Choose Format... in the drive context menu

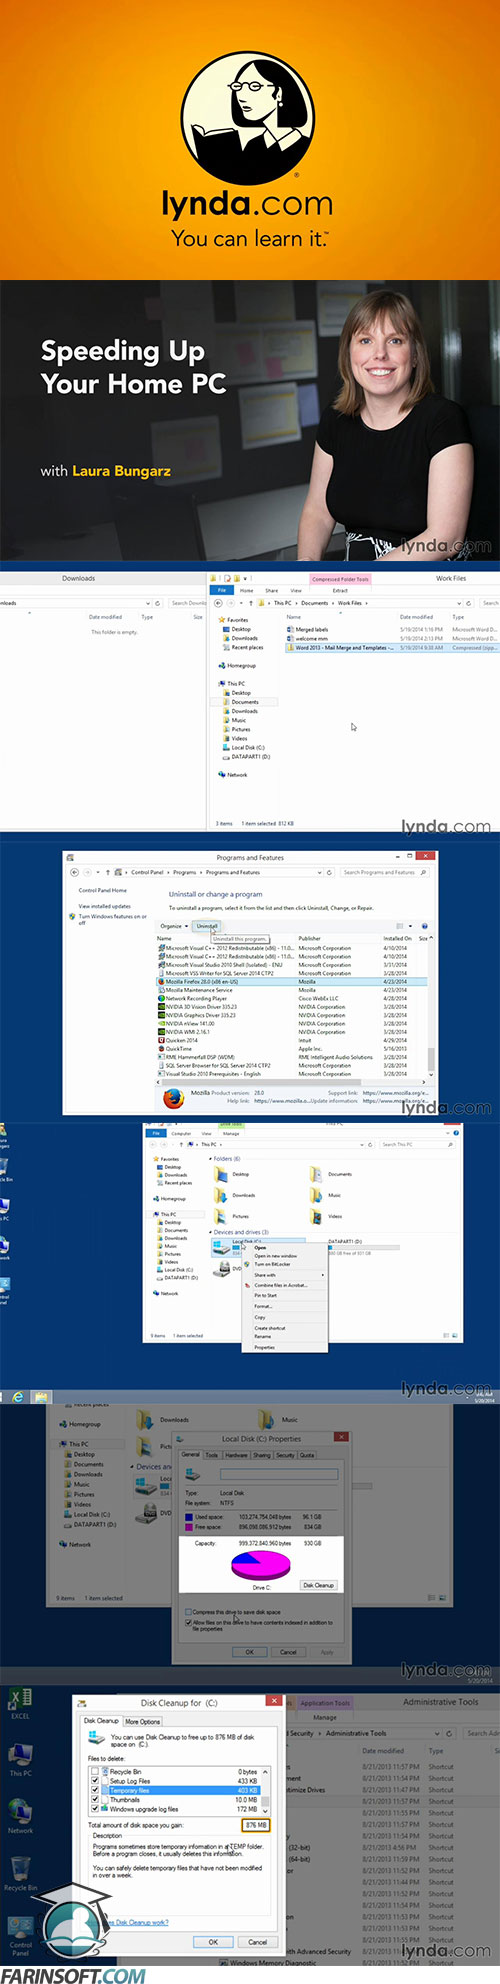(263, 1306)
